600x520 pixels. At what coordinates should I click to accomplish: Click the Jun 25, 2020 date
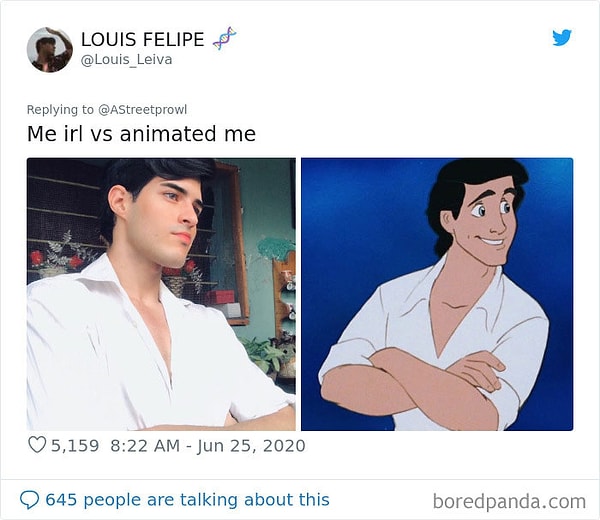click(x=256, y=446)
